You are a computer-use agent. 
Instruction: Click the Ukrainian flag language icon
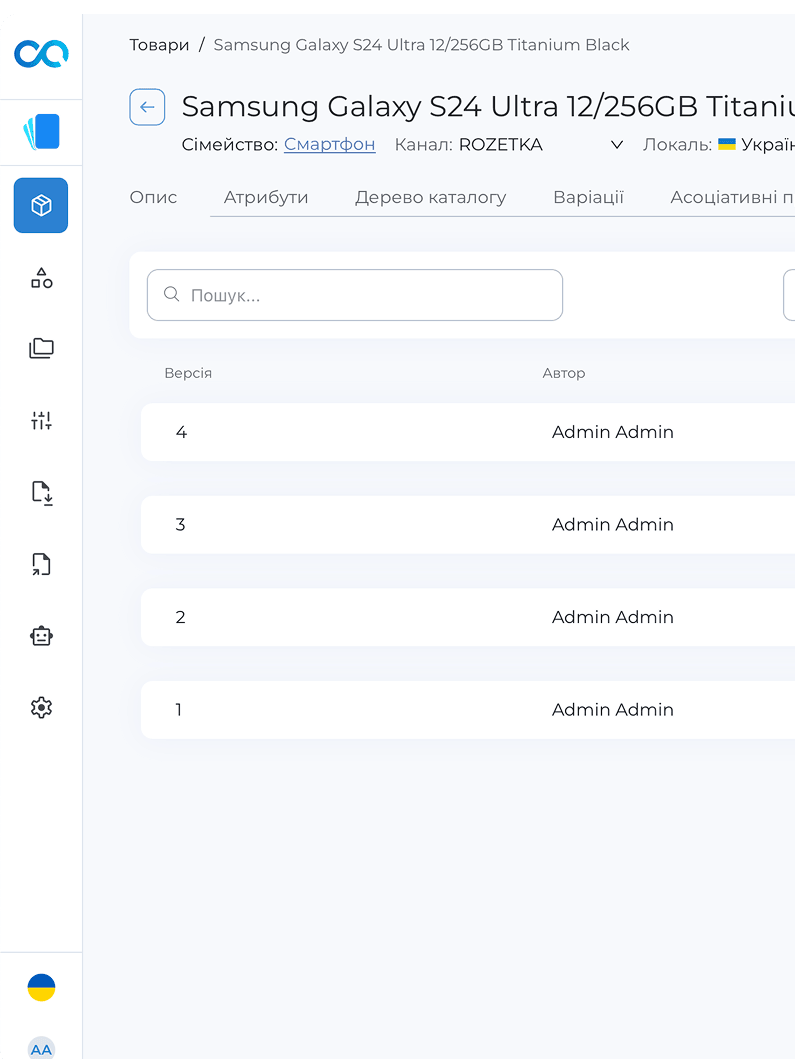[41, 987]
